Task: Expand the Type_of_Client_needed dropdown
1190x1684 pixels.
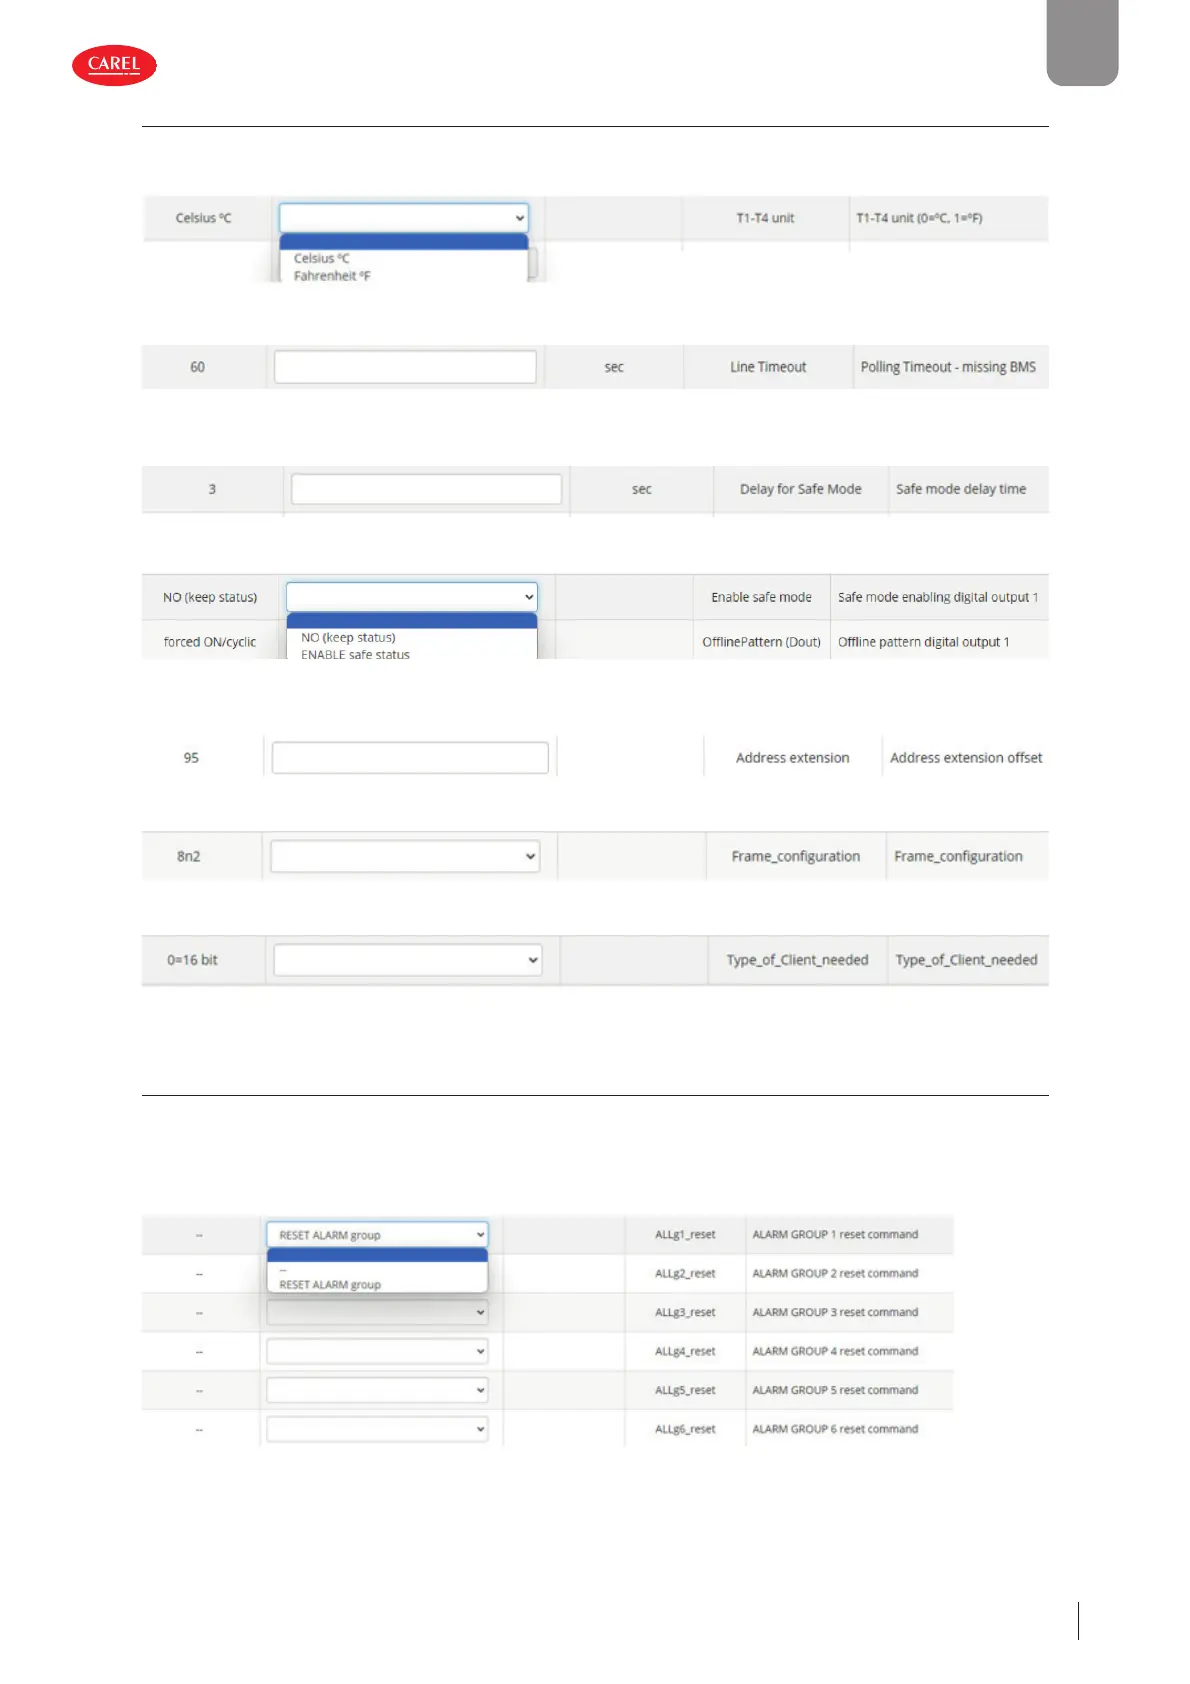Action: pos(408,960)
